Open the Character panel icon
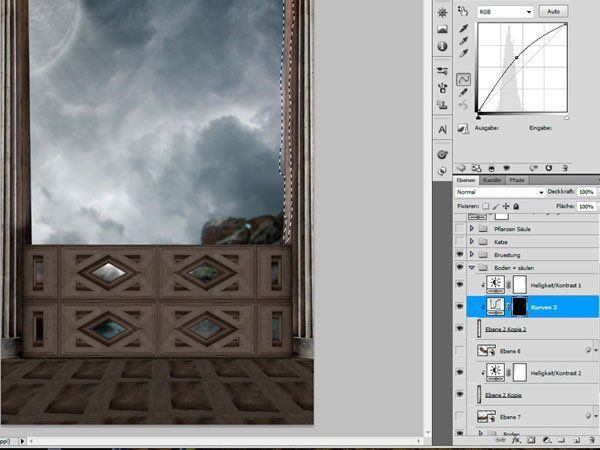The image size is (600, 450). 442,130
